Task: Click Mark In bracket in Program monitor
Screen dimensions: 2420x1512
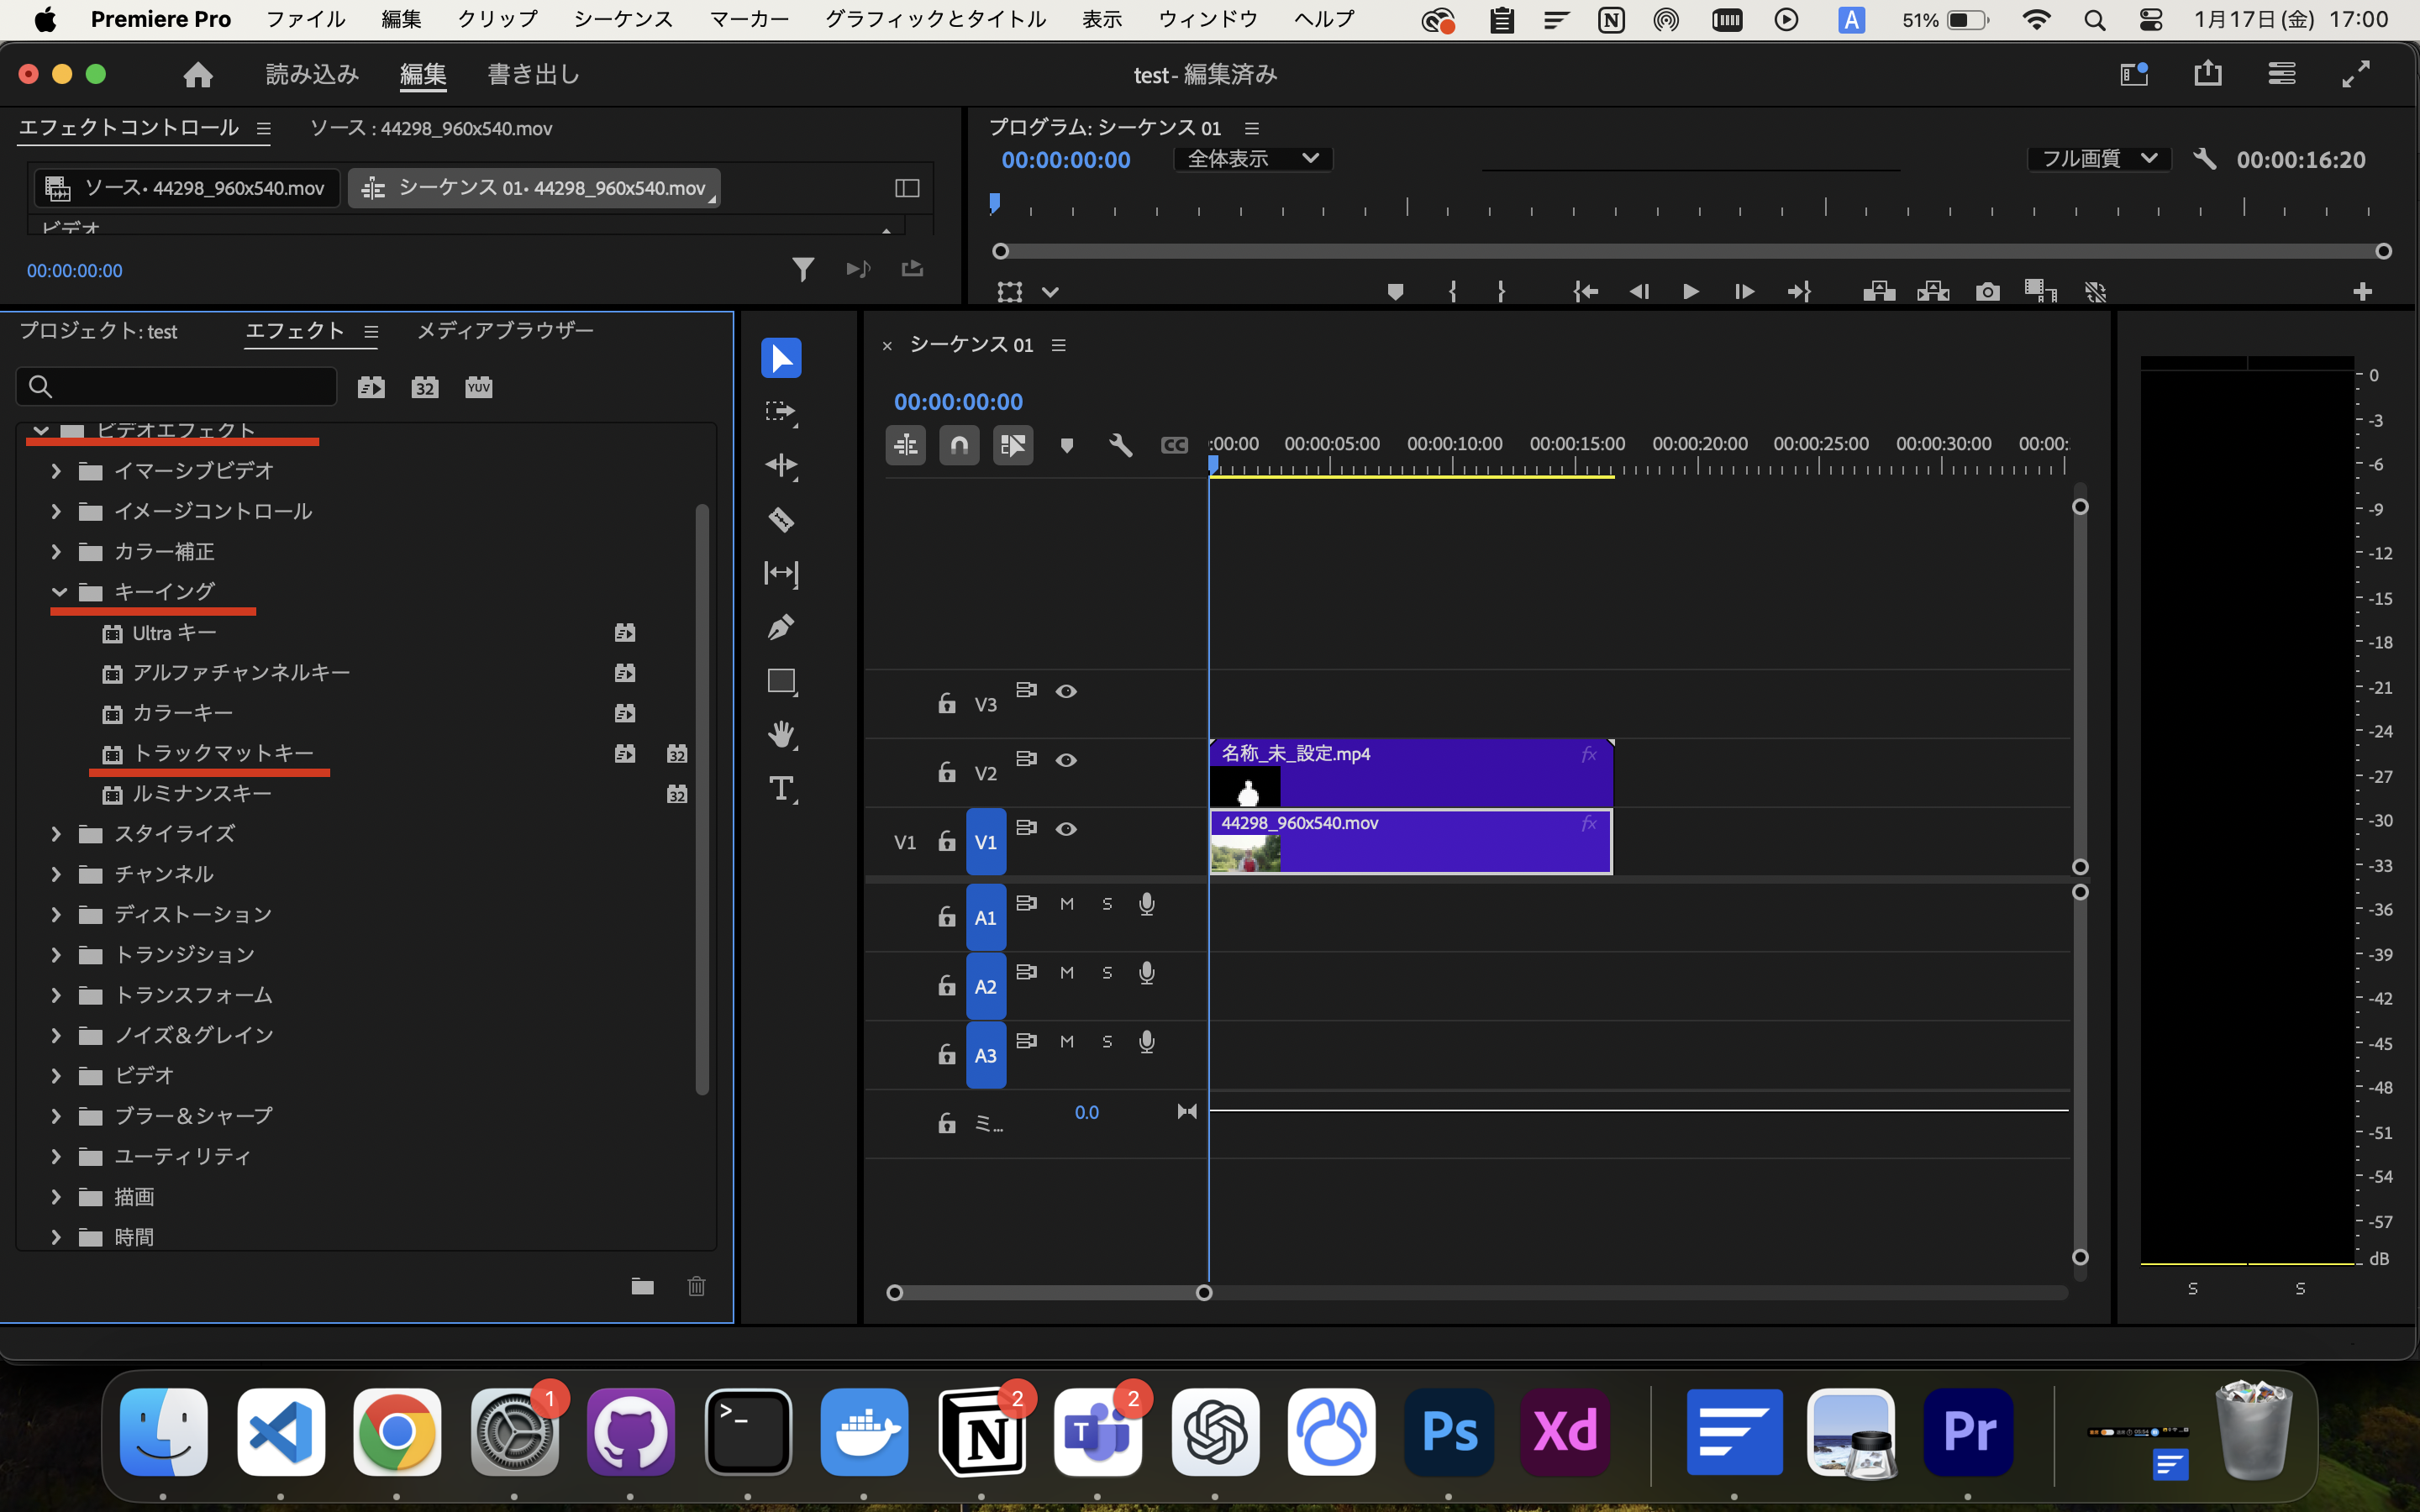Action: click(1452, 291)
